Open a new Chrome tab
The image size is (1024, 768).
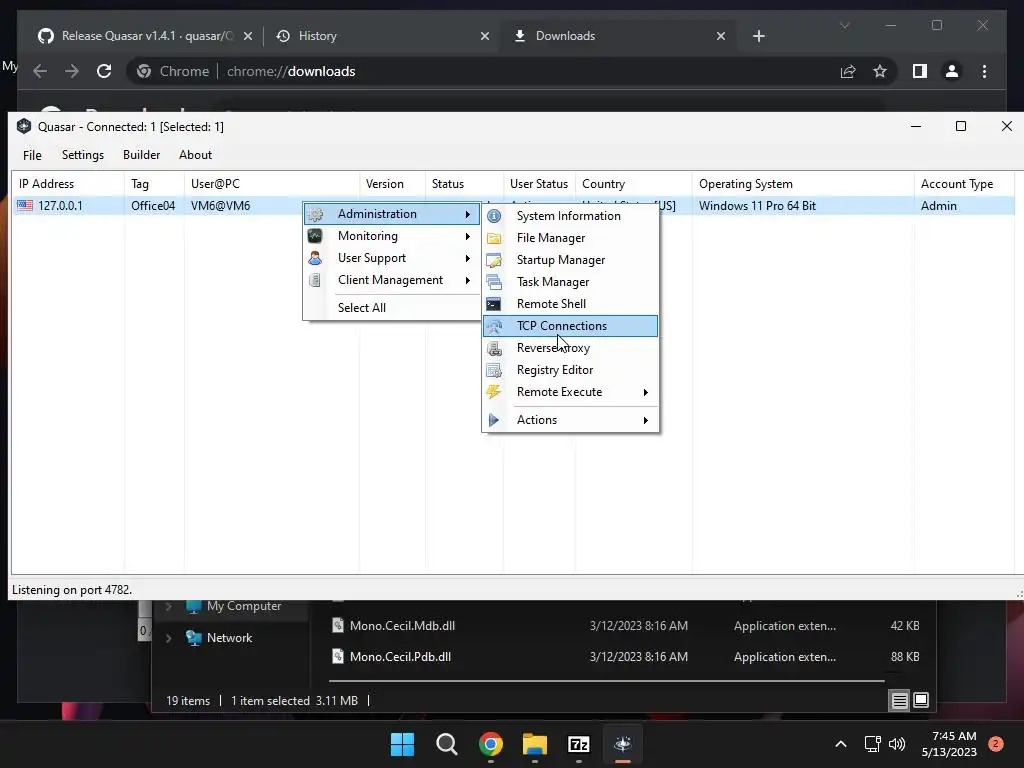pyautogui.click(x=759, y=36)
